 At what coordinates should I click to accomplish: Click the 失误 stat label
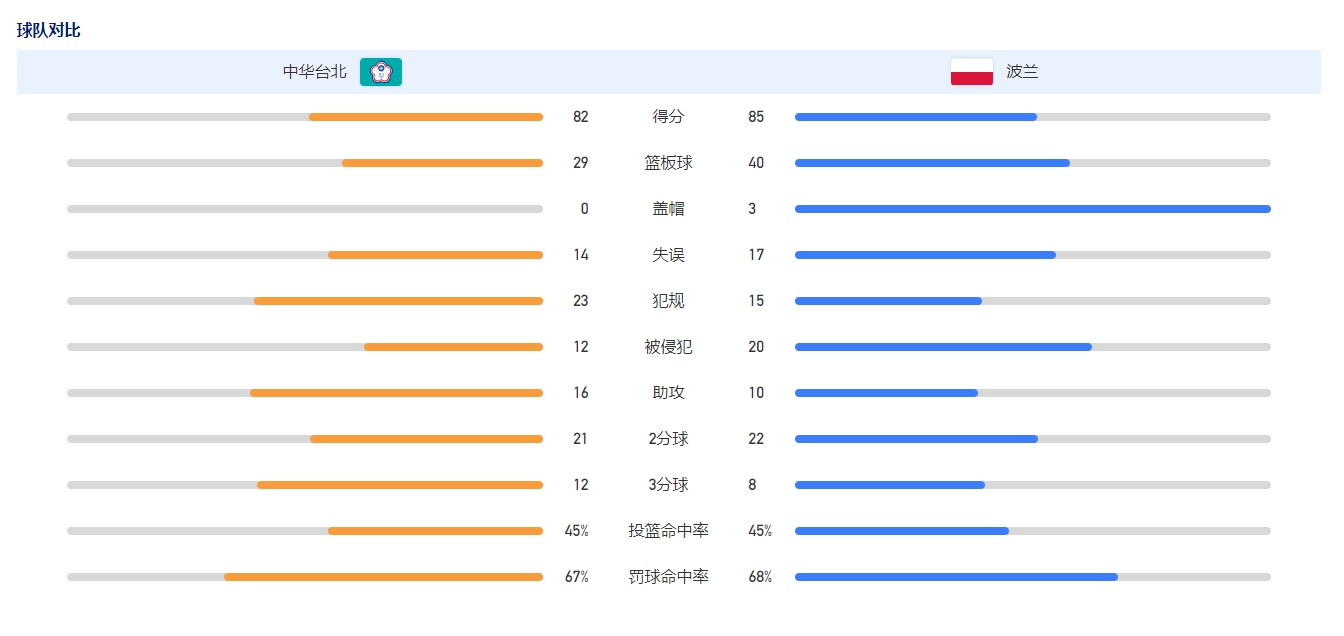tap(669, 255)
